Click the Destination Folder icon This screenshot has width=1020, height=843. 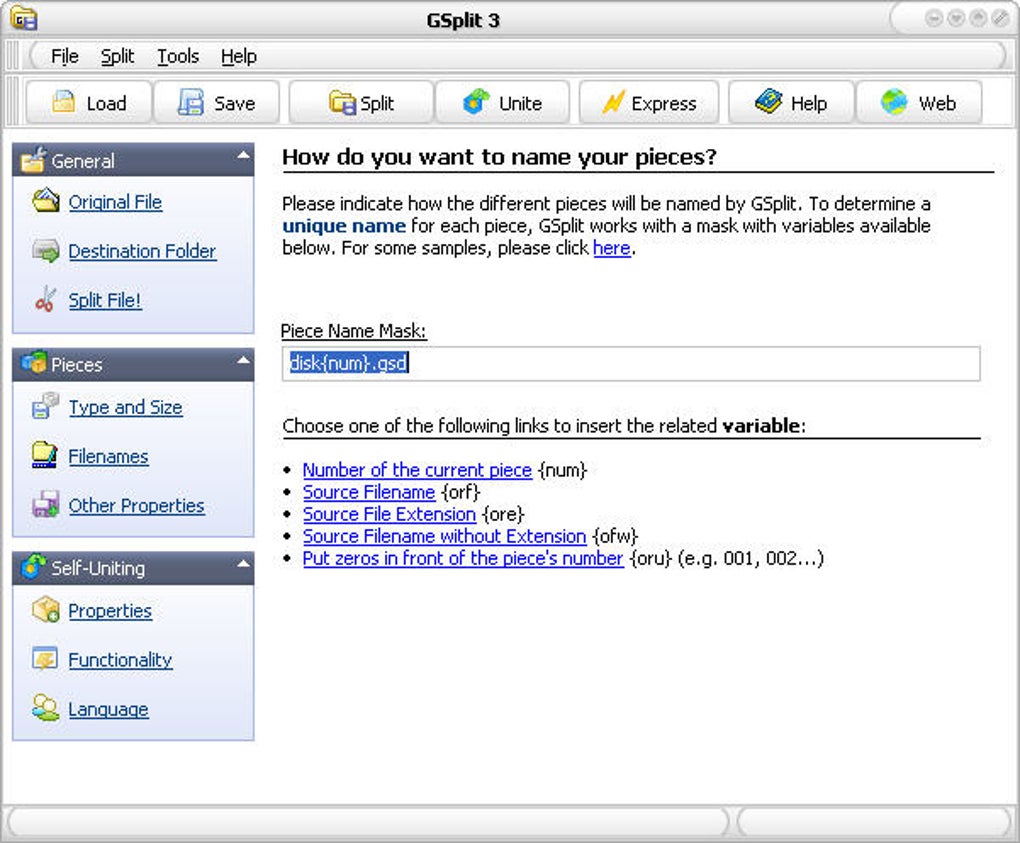pyautogui.click(x=45, y=251)
